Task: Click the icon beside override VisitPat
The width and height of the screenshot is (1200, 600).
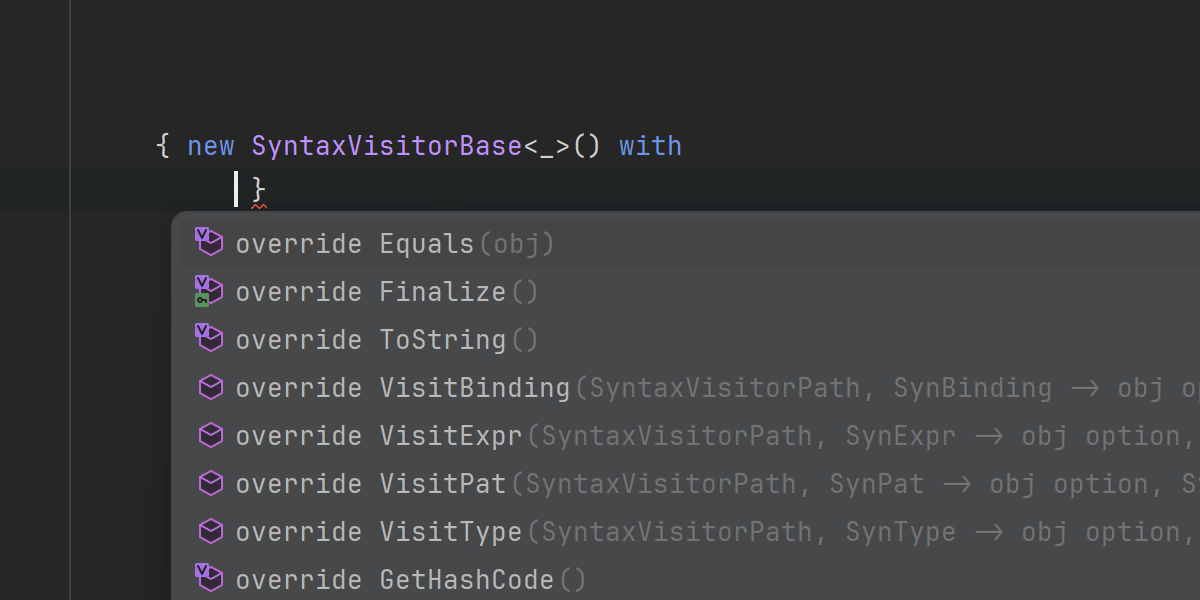Action: tap(210, 483)
